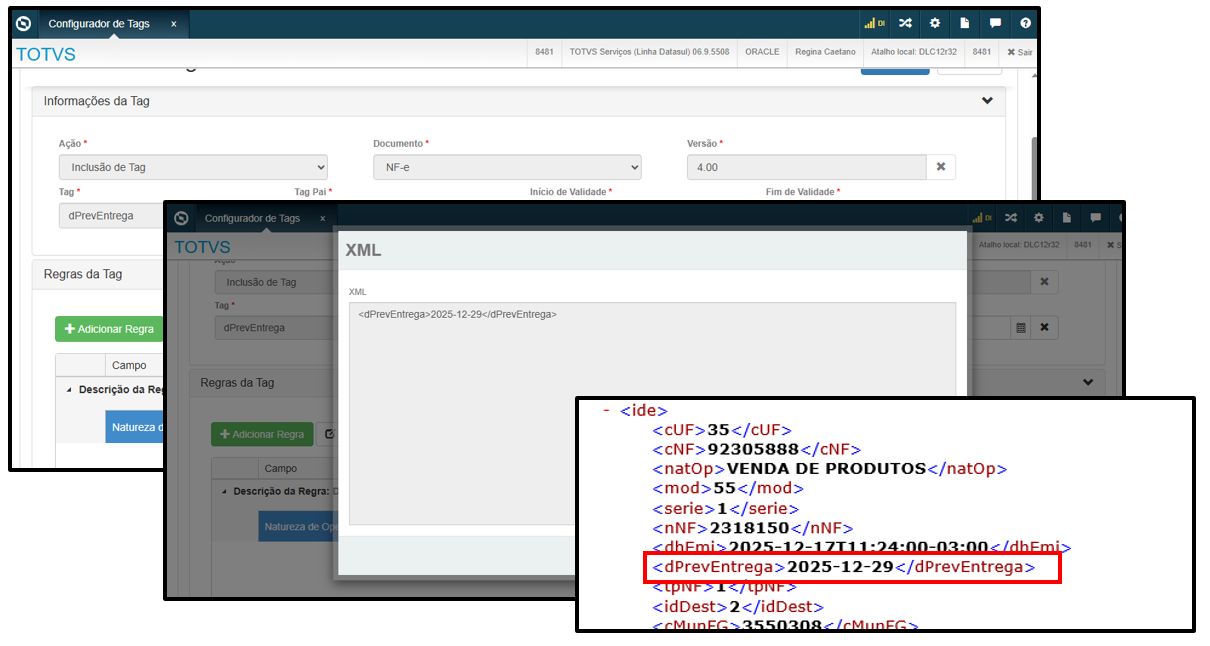Click the cUF value 35 in the XML viewer
Viewport: 1210px width, 646px height.
(721, 430)
